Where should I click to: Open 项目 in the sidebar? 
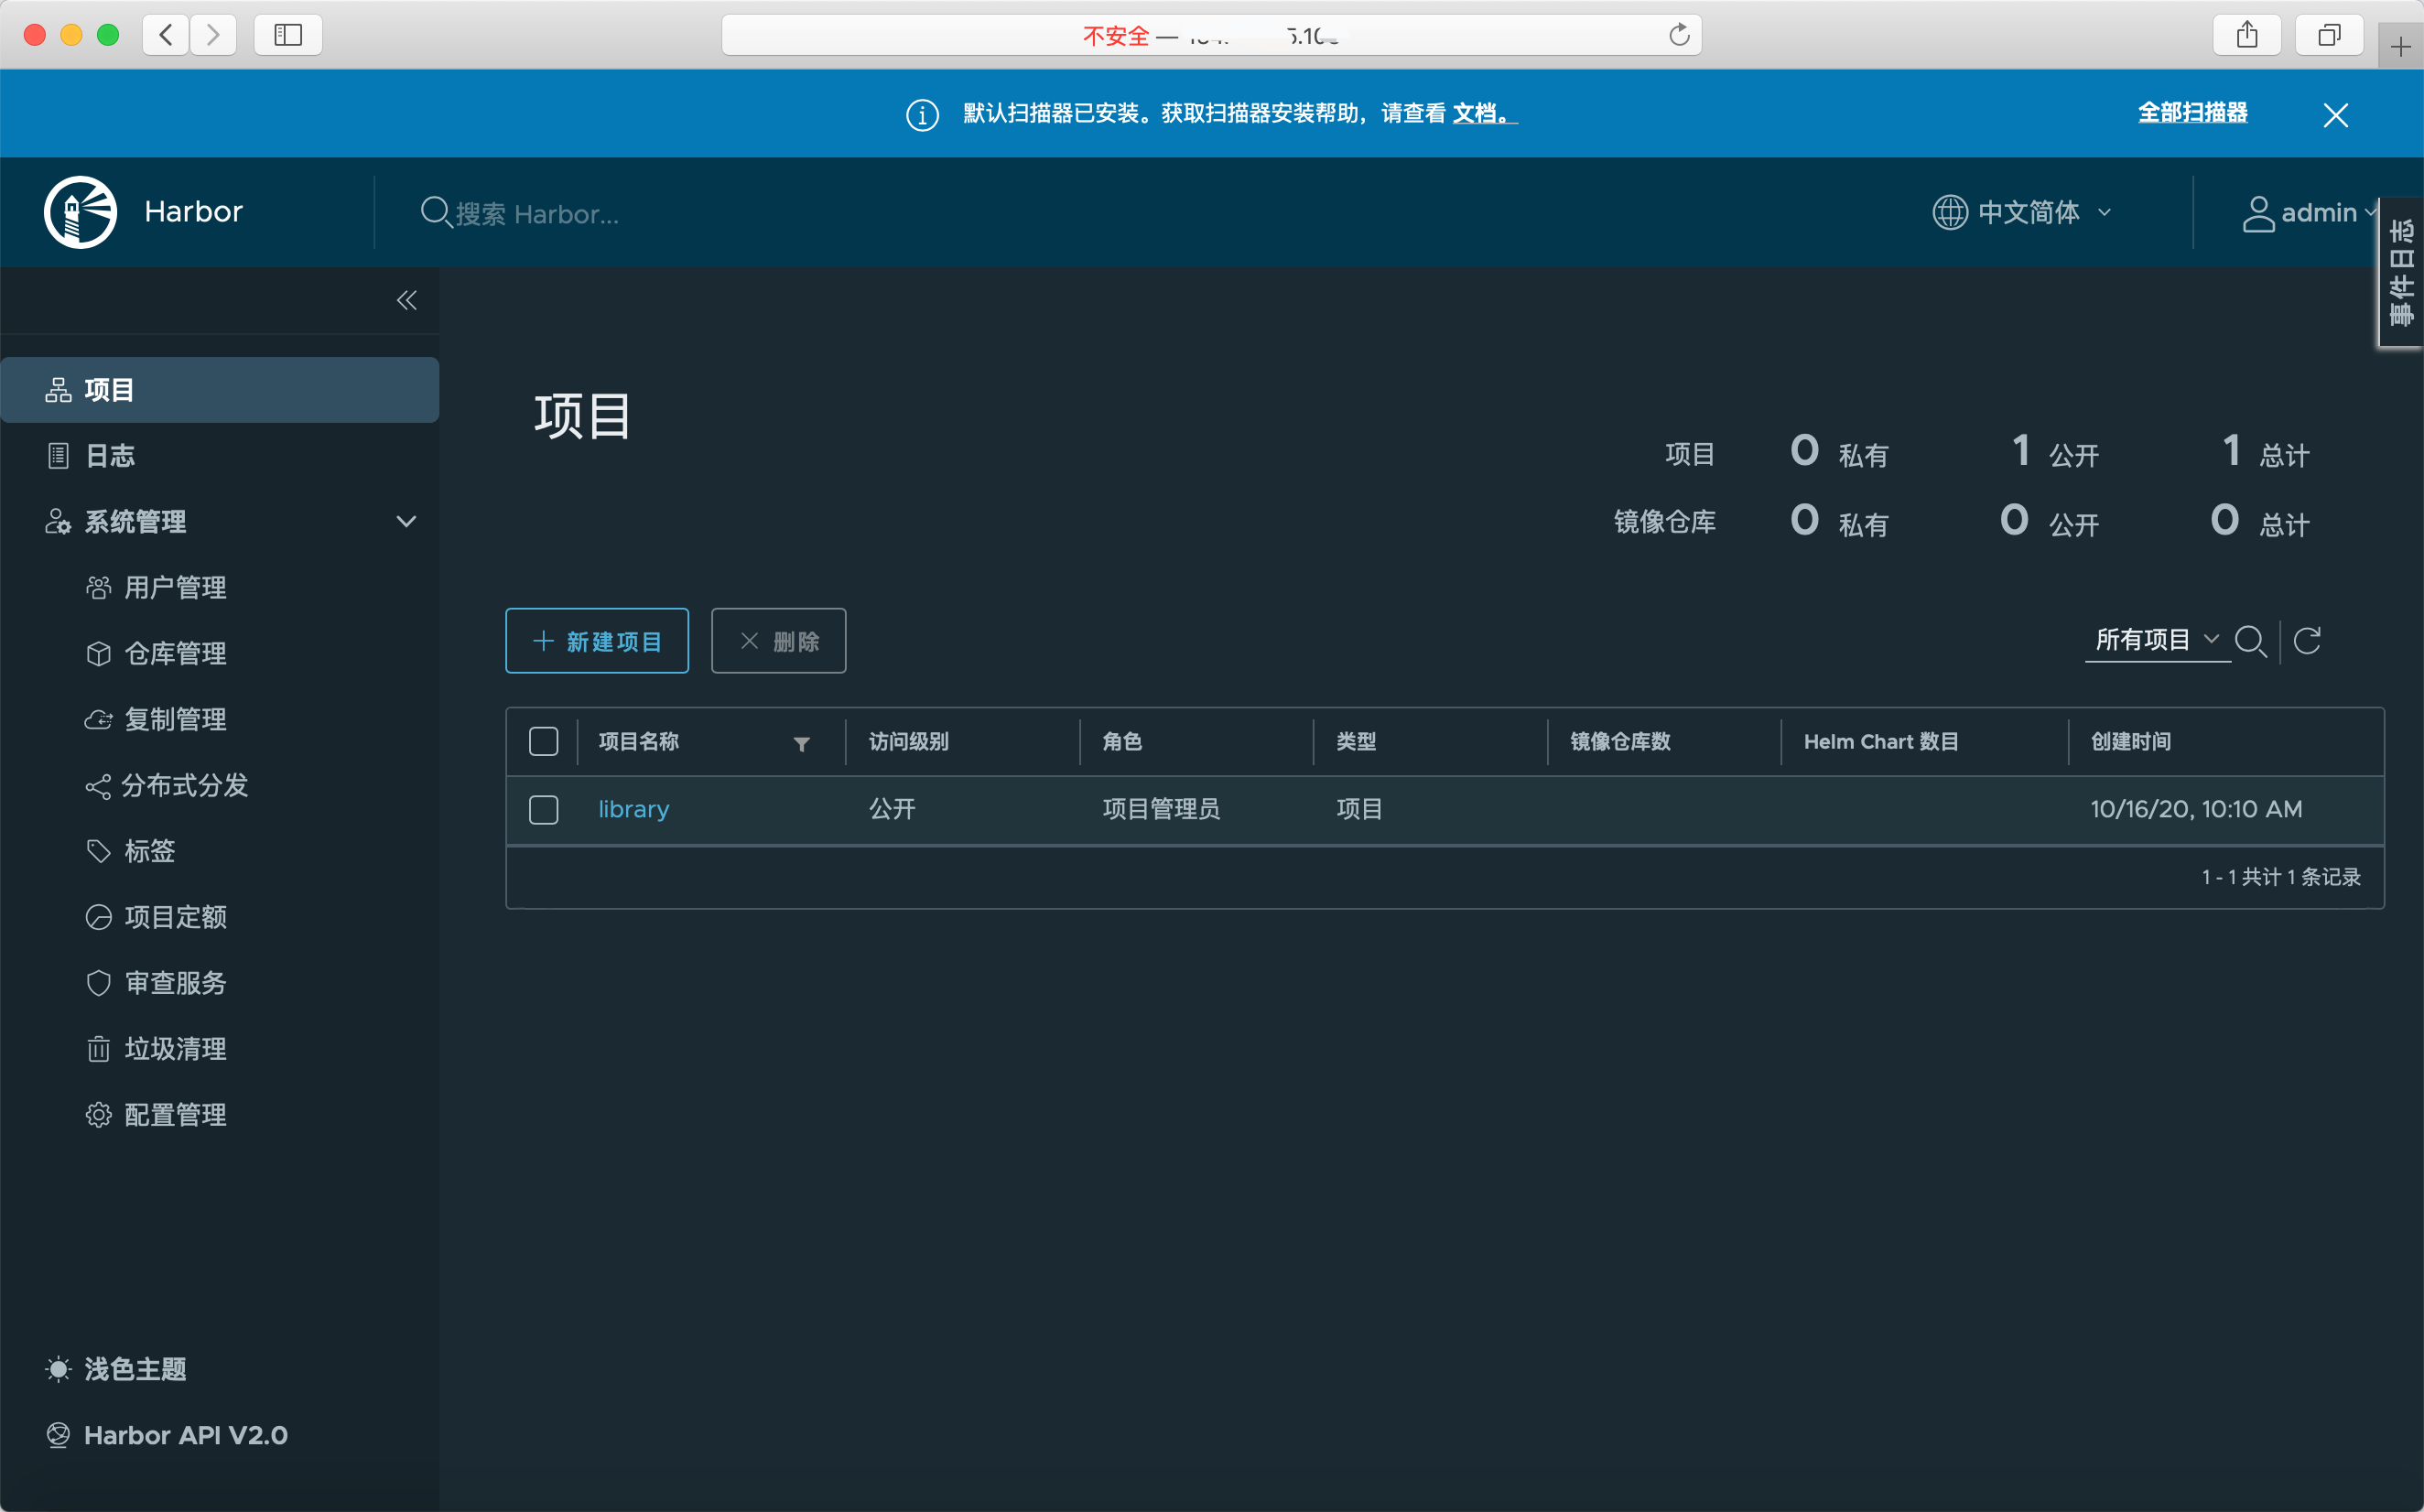(x=220, y=390)
